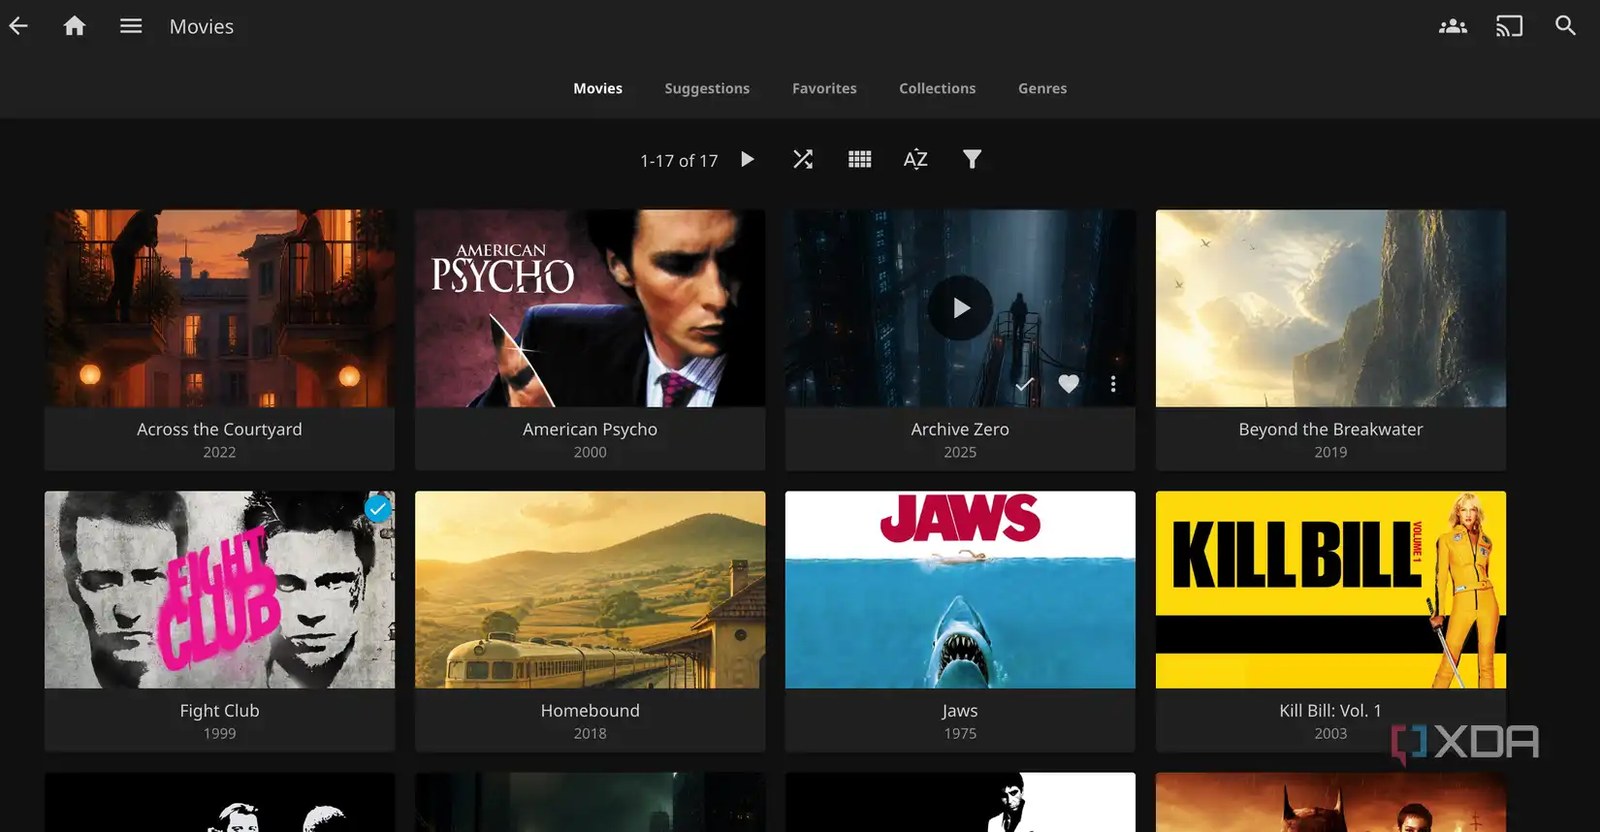Open the Home icon

pyautogui.click(x=74, y=26)
